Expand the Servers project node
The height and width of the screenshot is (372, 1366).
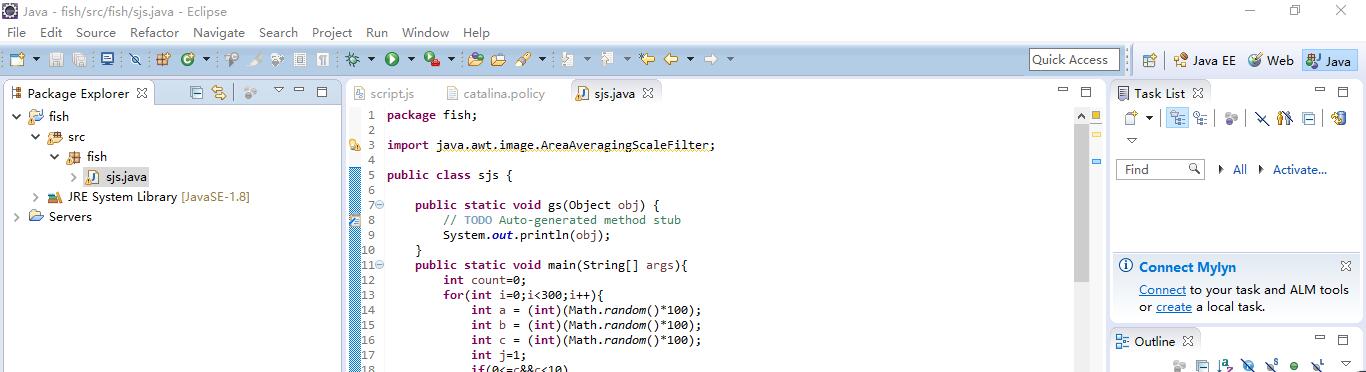coord(17,217)
